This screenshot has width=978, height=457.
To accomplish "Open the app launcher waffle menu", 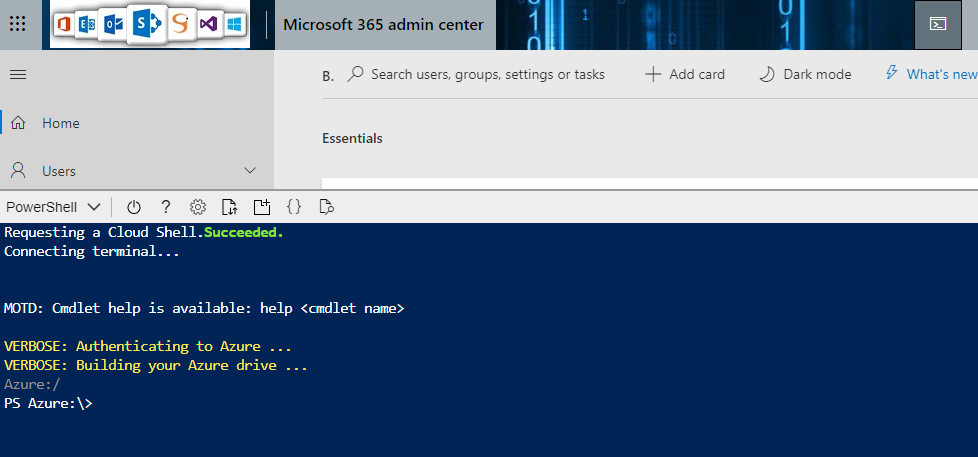I will (17, 24).
